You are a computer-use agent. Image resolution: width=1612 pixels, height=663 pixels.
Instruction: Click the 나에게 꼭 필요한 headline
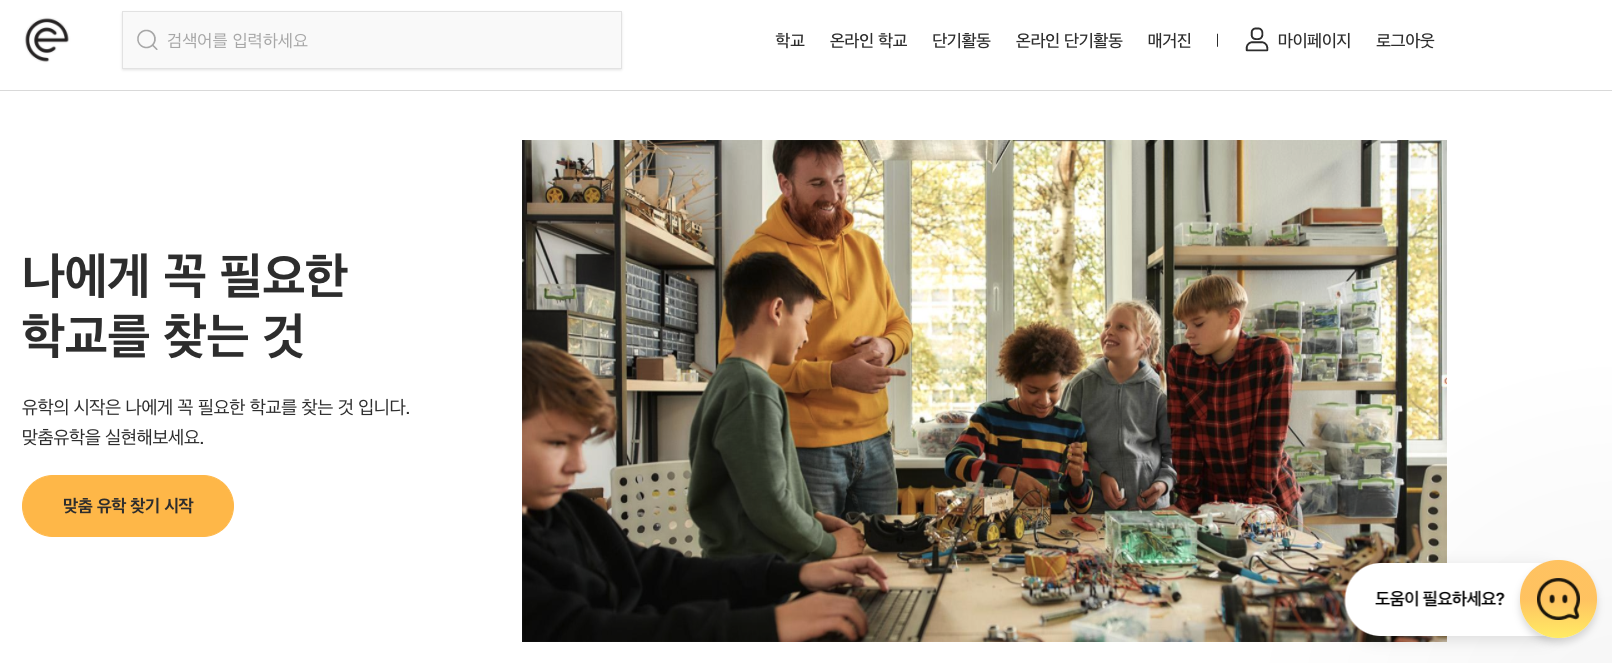[x=185, y=275]
